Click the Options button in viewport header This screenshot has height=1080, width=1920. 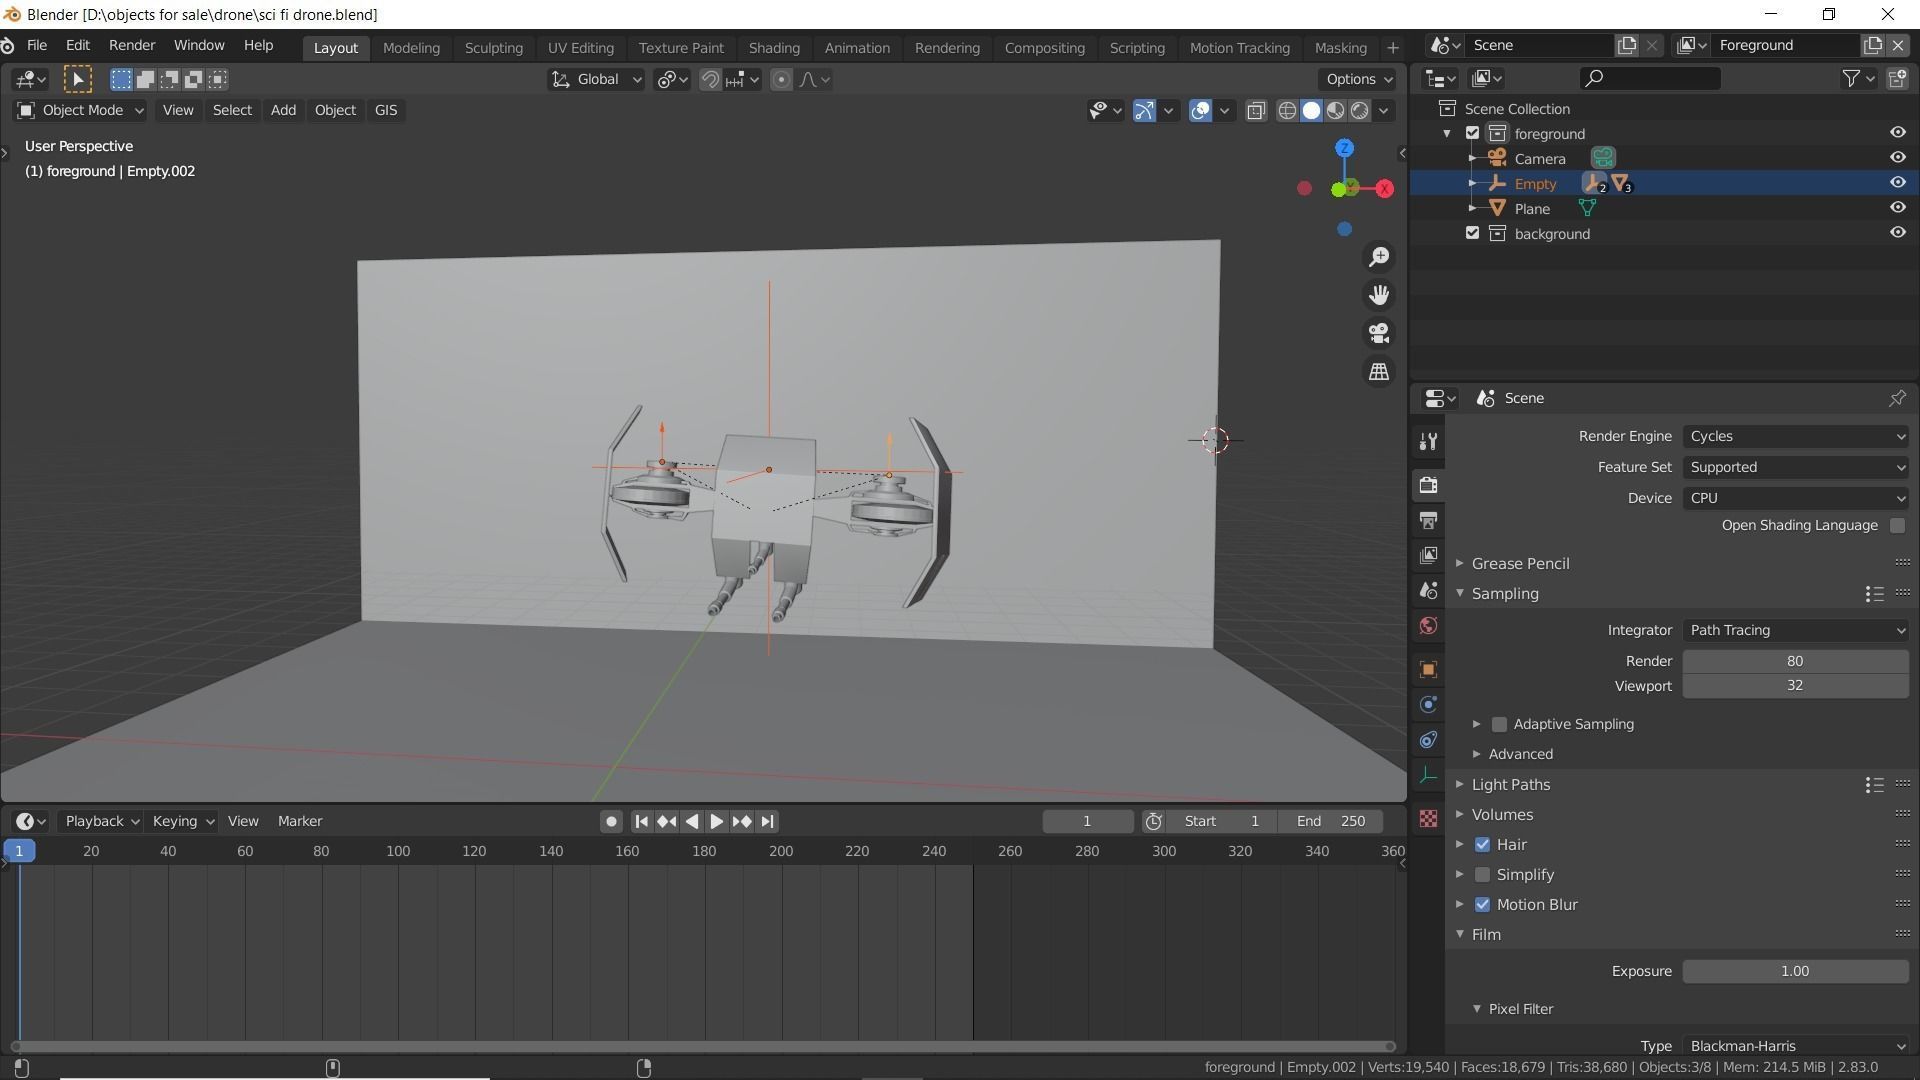[1357, 79]
